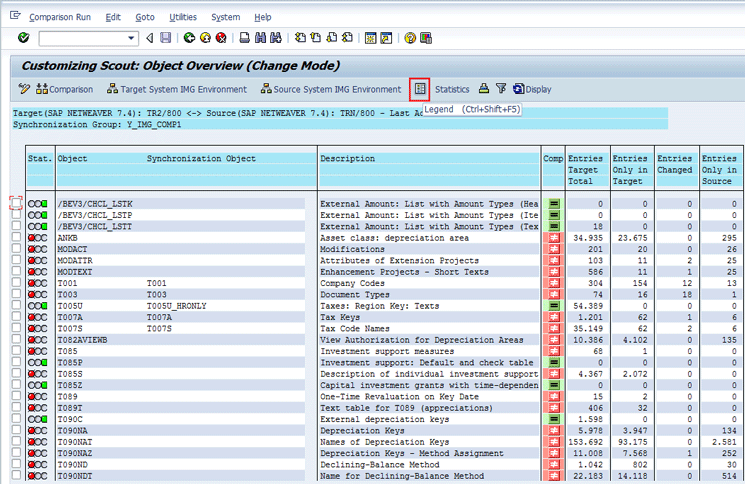Open the Utilities menu
Viewport: 745px width, 484px height.
[x=183, y=17]
